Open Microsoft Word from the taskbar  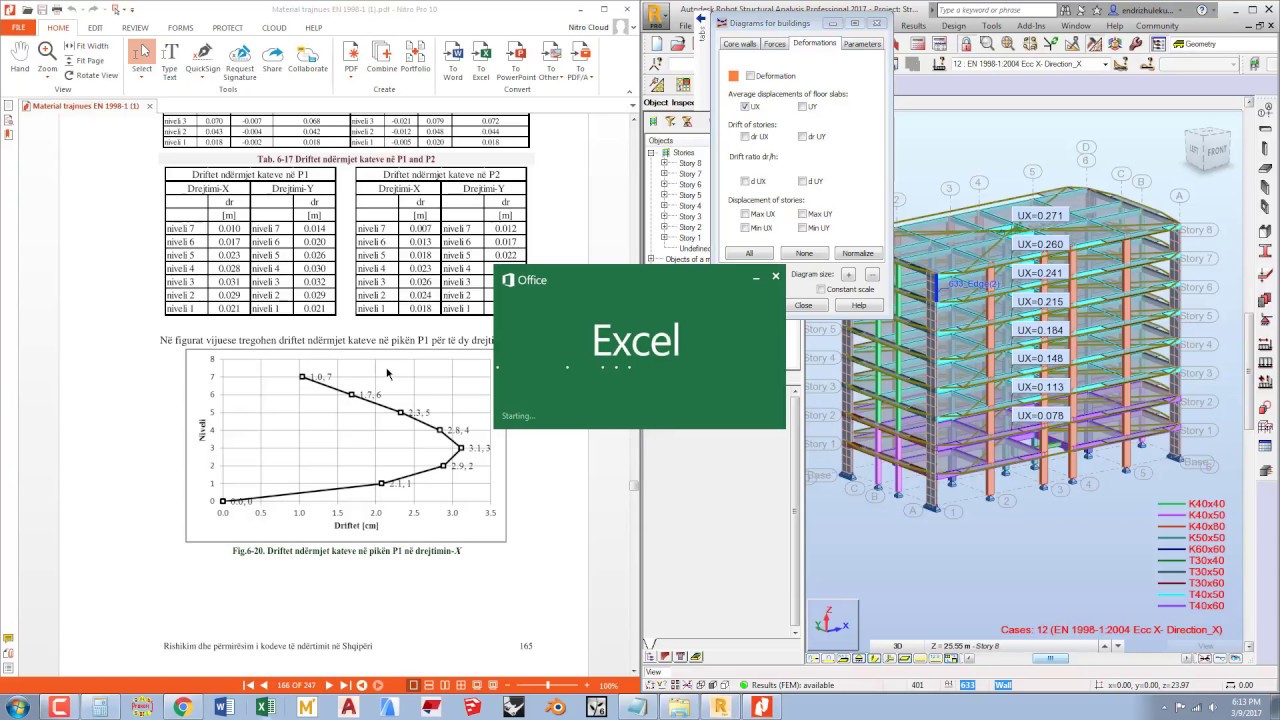[224, 707]
